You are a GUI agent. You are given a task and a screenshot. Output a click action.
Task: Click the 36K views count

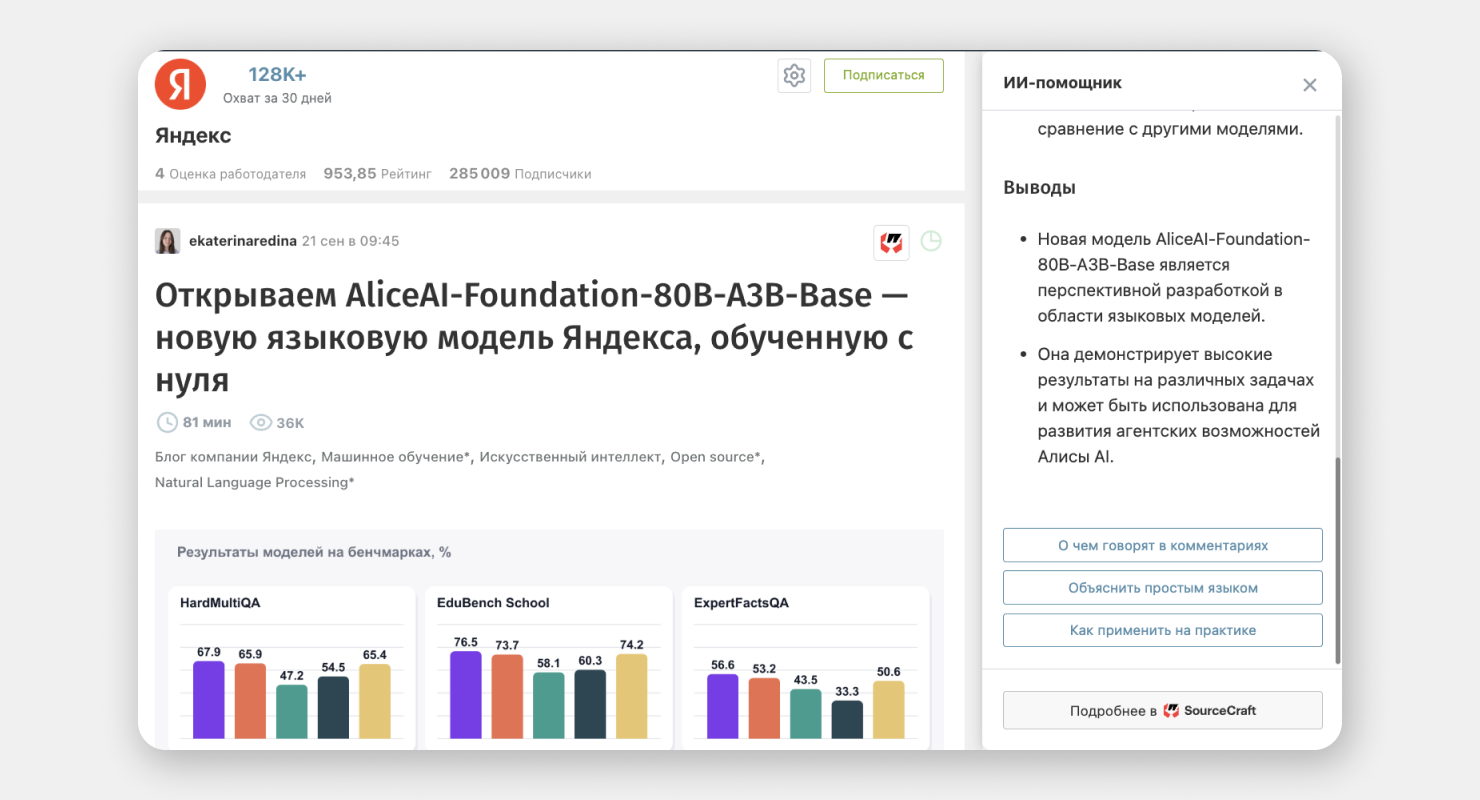pyautogui.click(x=290, y=423)
